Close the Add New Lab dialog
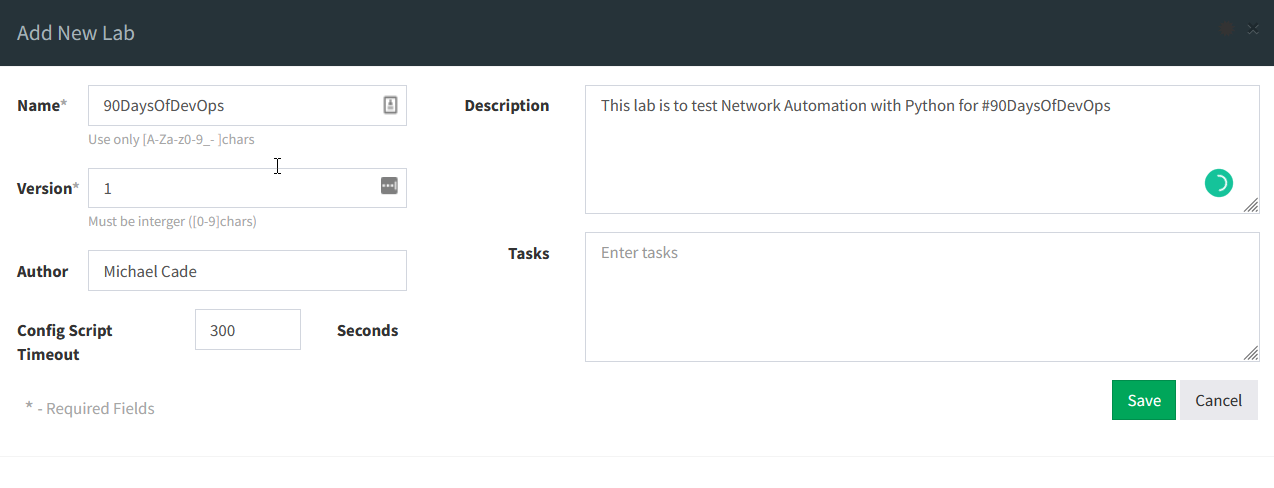 [1253, 30]
